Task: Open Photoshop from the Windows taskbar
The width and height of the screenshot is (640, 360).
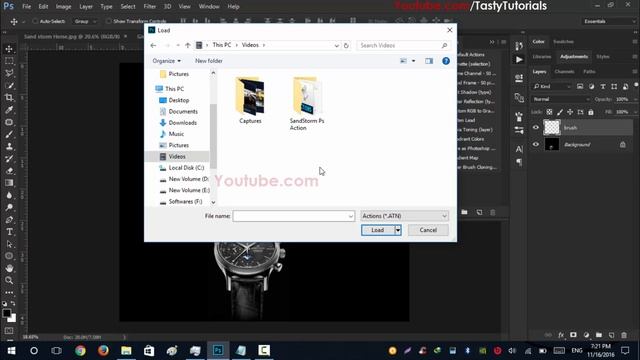Action: [x=218, y=350]
